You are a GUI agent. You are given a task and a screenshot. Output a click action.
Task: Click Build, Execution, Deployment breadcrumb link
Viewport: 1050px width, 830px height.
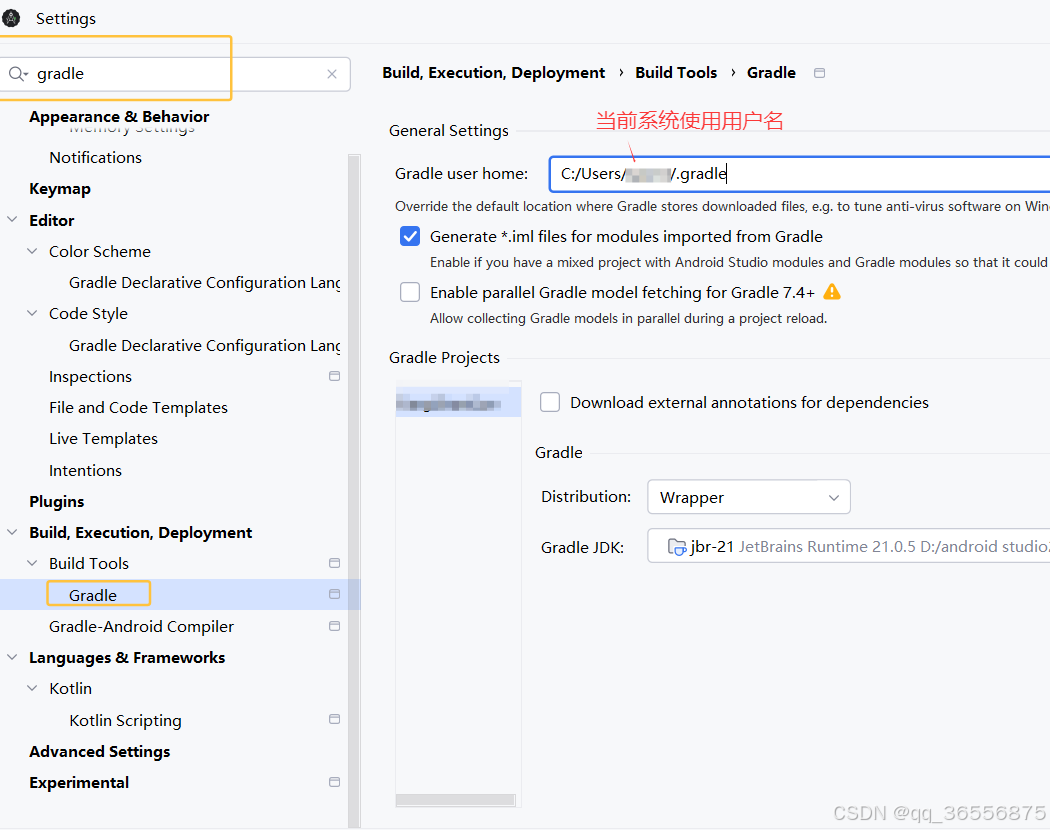pyautogui.click(x=492, y=72)
